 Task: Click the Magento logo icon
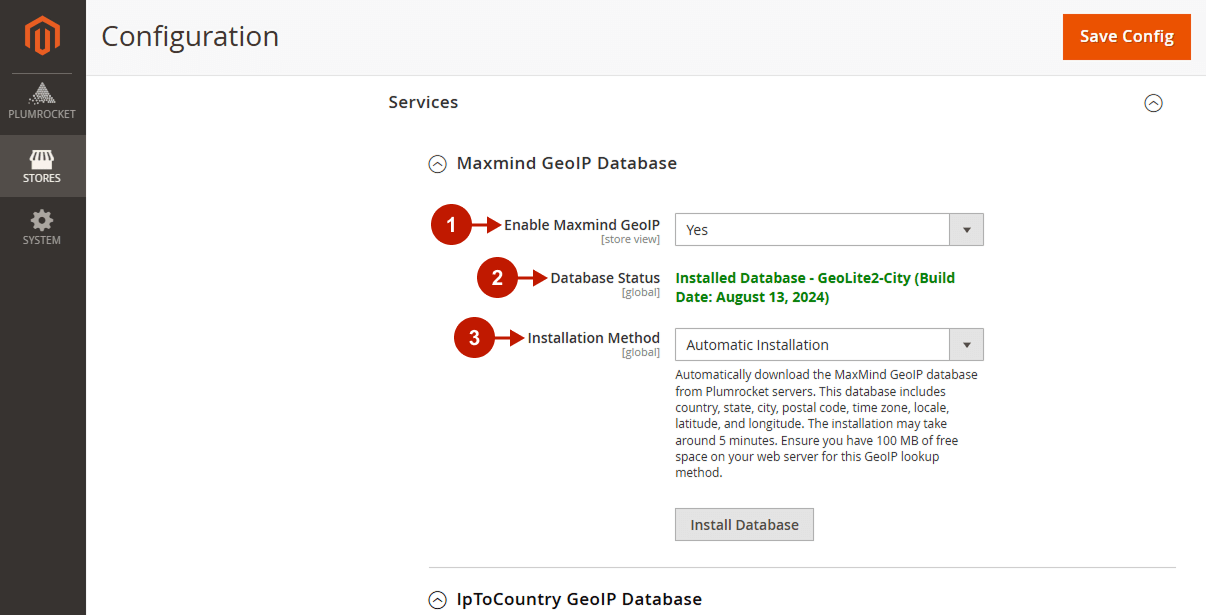click(x=42, y=36)
